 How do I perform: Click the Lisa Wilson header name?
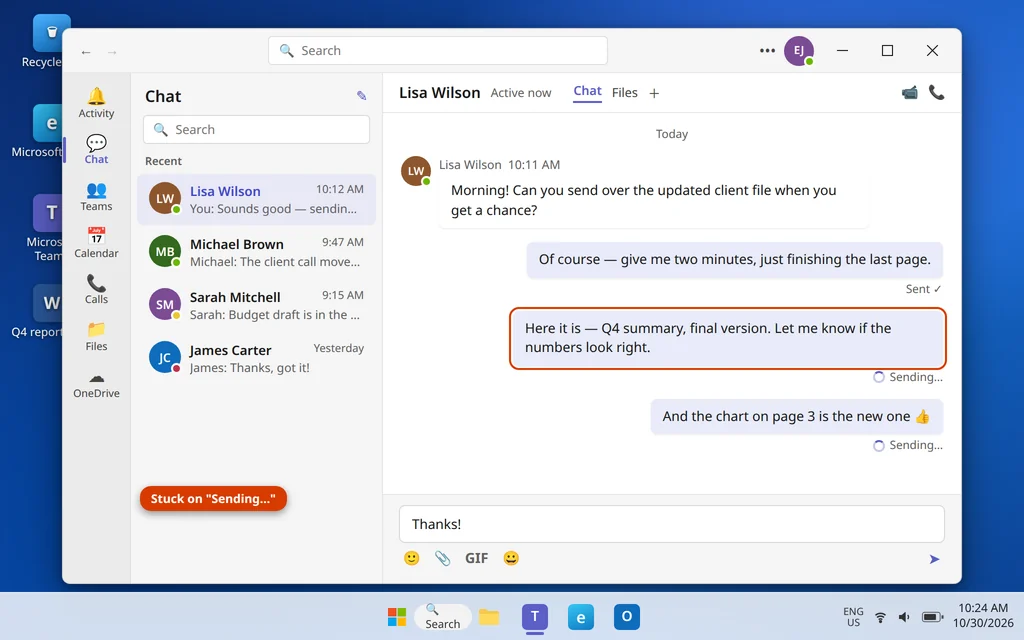(x=440, y=93)
